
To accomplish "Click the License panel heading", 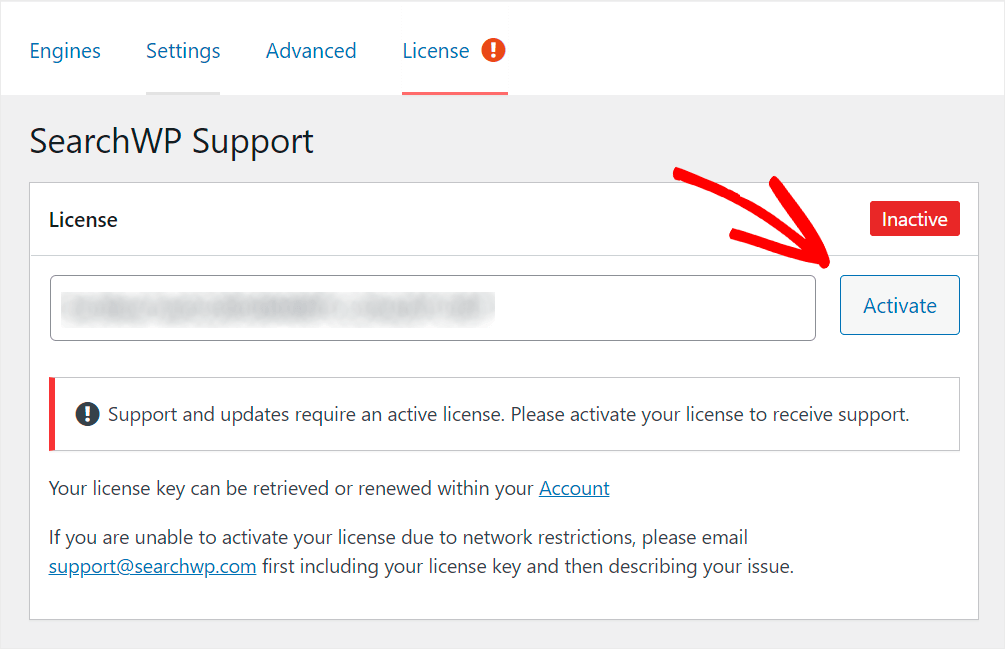I will (x=83, y=220).
